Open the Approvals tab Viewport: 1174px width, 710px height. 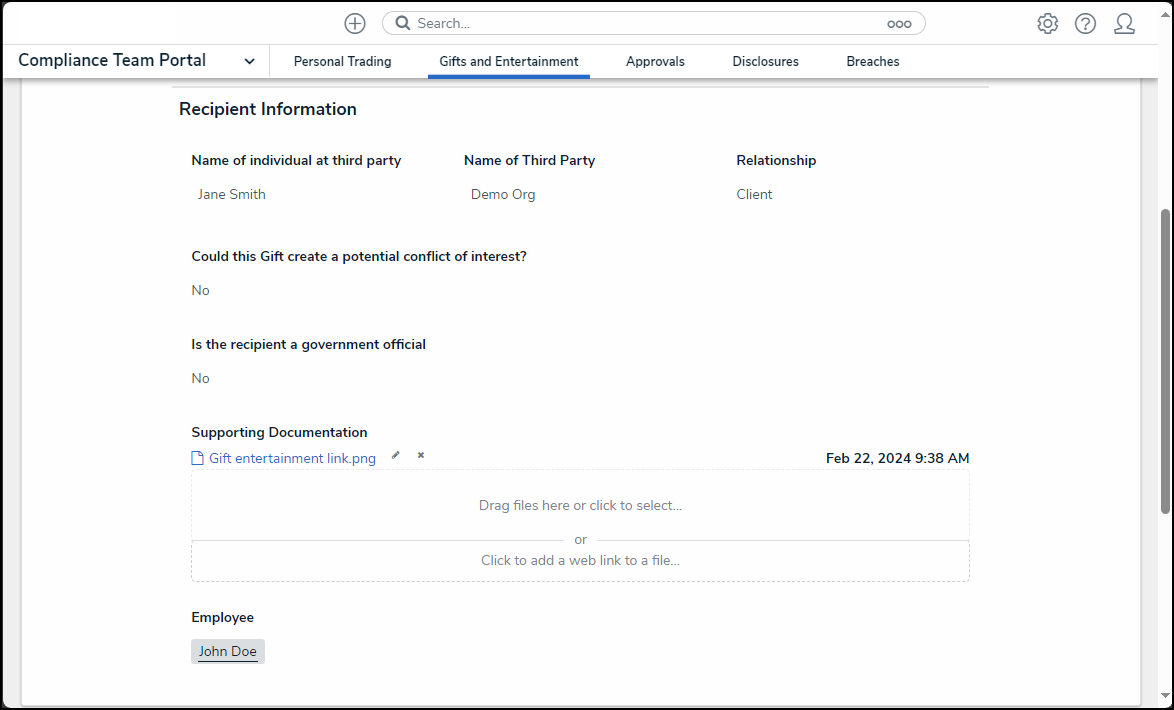tap(655, 61)
